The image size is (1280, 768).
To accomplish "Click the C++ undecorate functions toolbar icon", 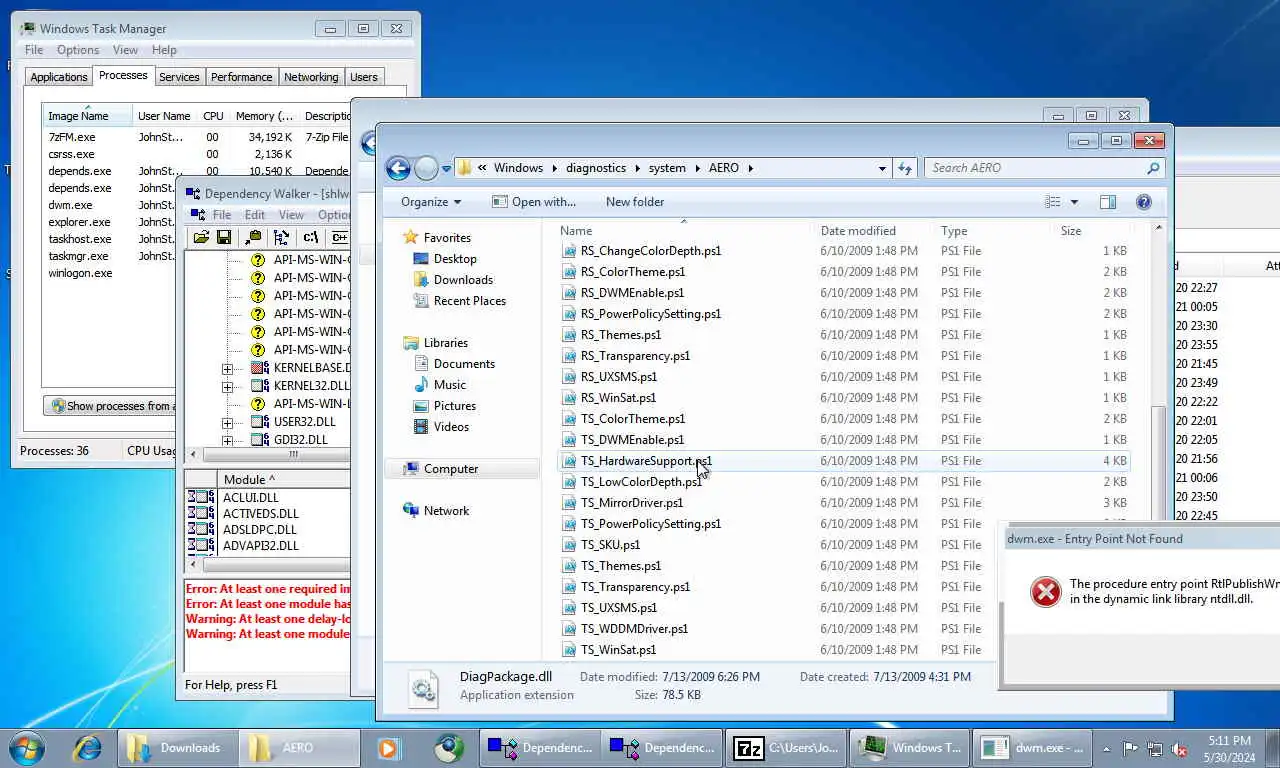I will (x=340, y=237).
